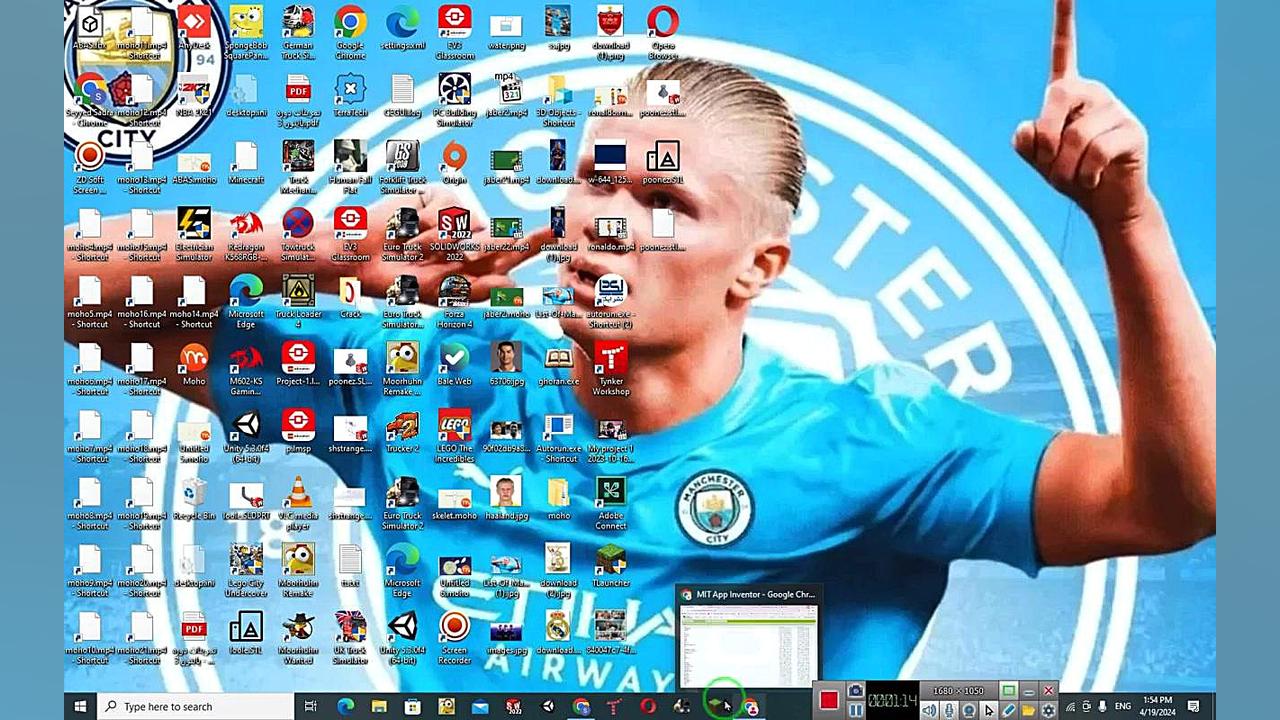Select the Bale Web desktop icon
The image size is (1280, 720).
pos(454,365)
